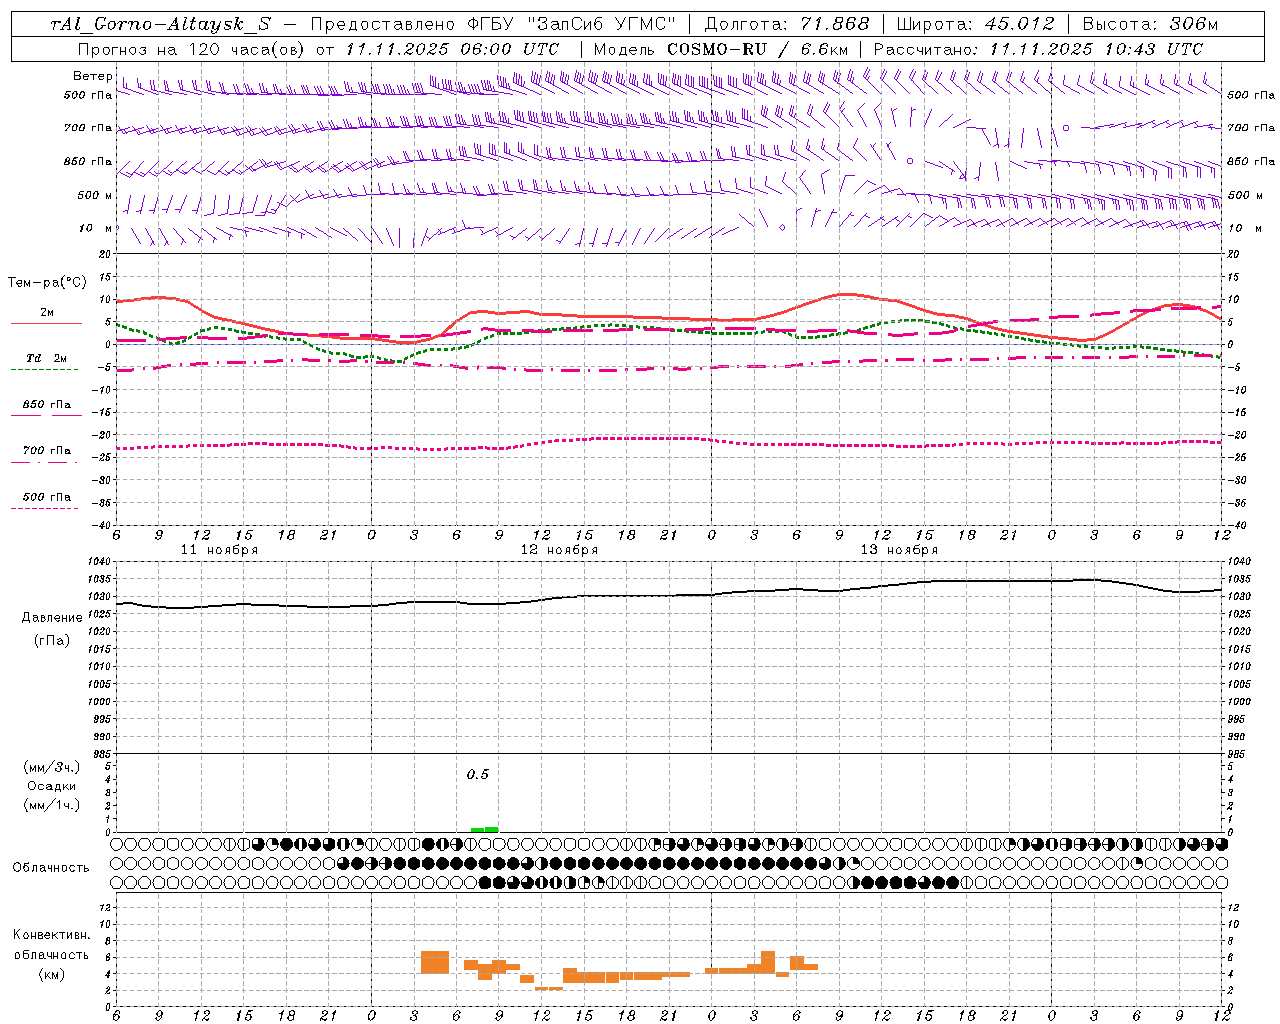Click the Td 2м legend entry

pos(46,358)
